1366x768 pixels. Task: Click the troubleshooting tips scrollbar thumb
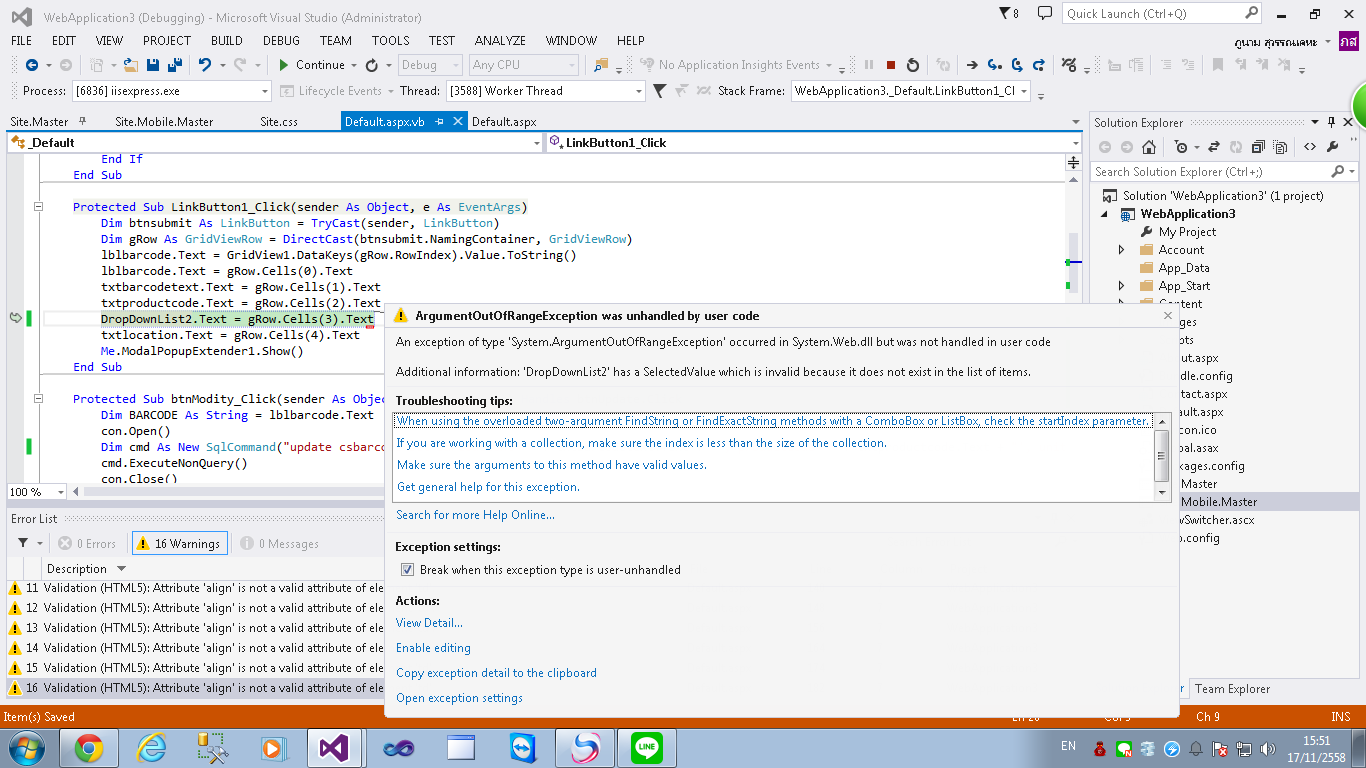(x=1162, y=455)
